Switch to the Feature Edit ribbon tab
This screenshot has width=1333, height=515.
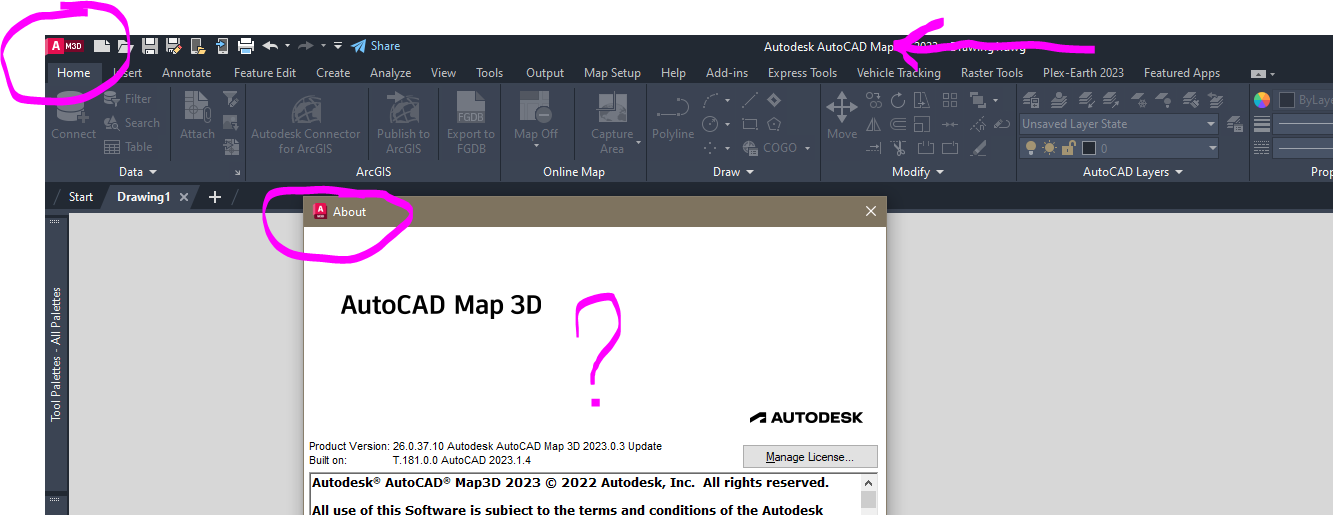pyautogui.click(x=265, y=73)
